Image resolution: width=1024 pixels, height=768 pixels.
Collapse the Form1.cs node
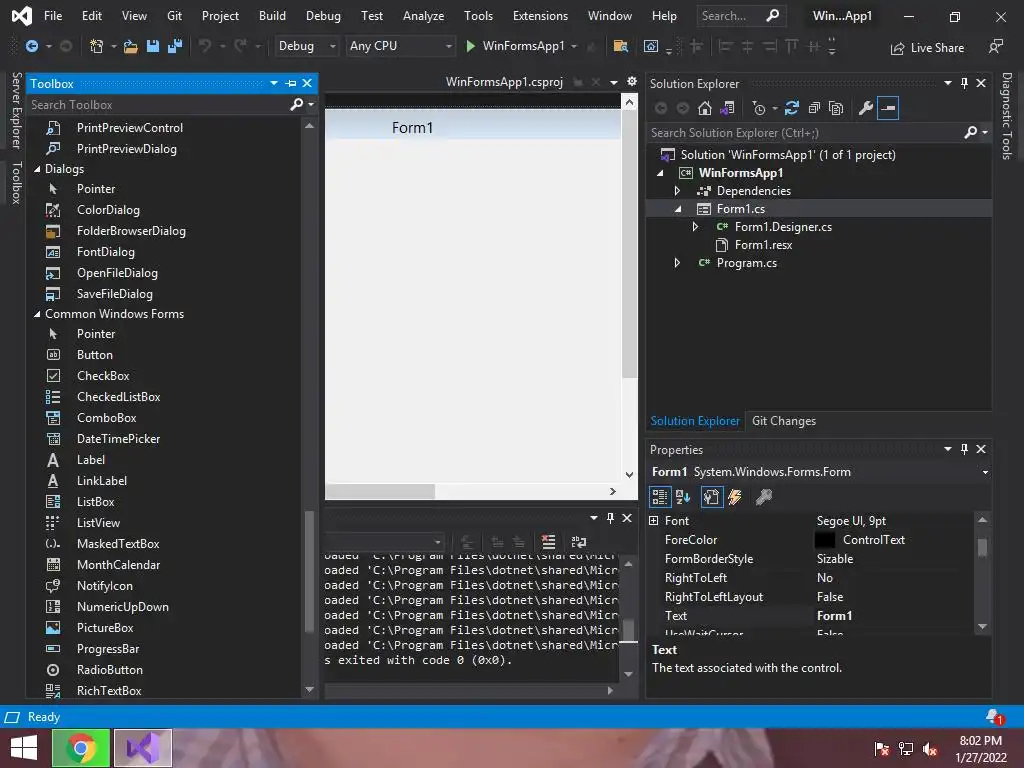coord(677,209)
